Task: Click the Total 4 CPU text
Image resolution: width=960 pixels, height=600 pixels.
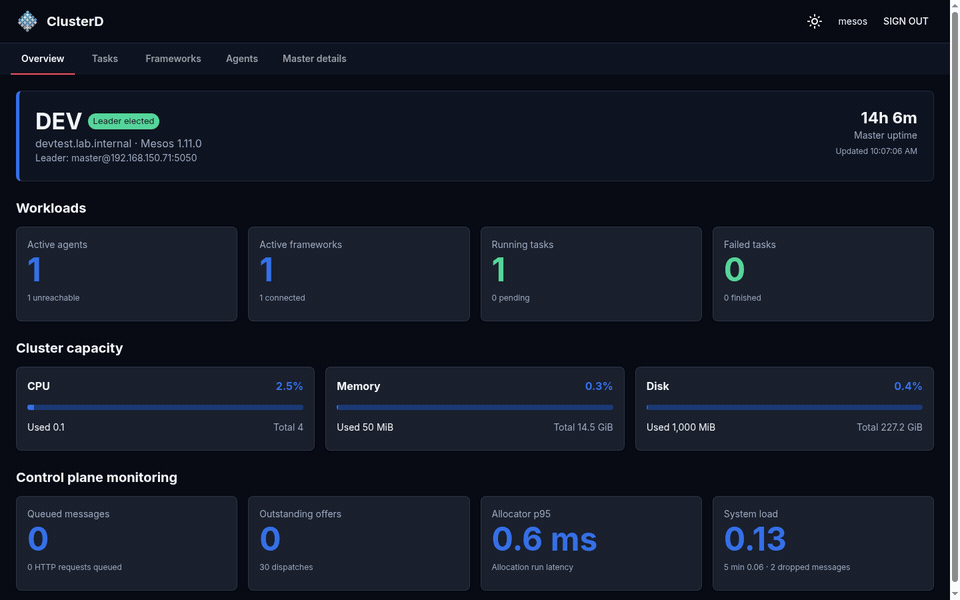Action: (x=288, y=427)
